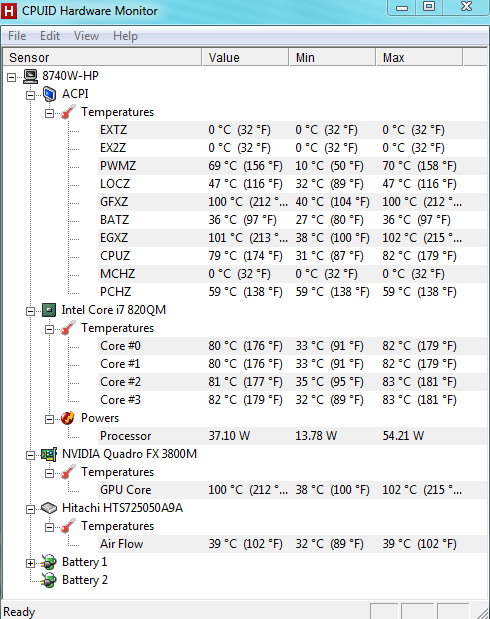Expand the Battery 1 node

pyautogui.click(x=30, y=564)
